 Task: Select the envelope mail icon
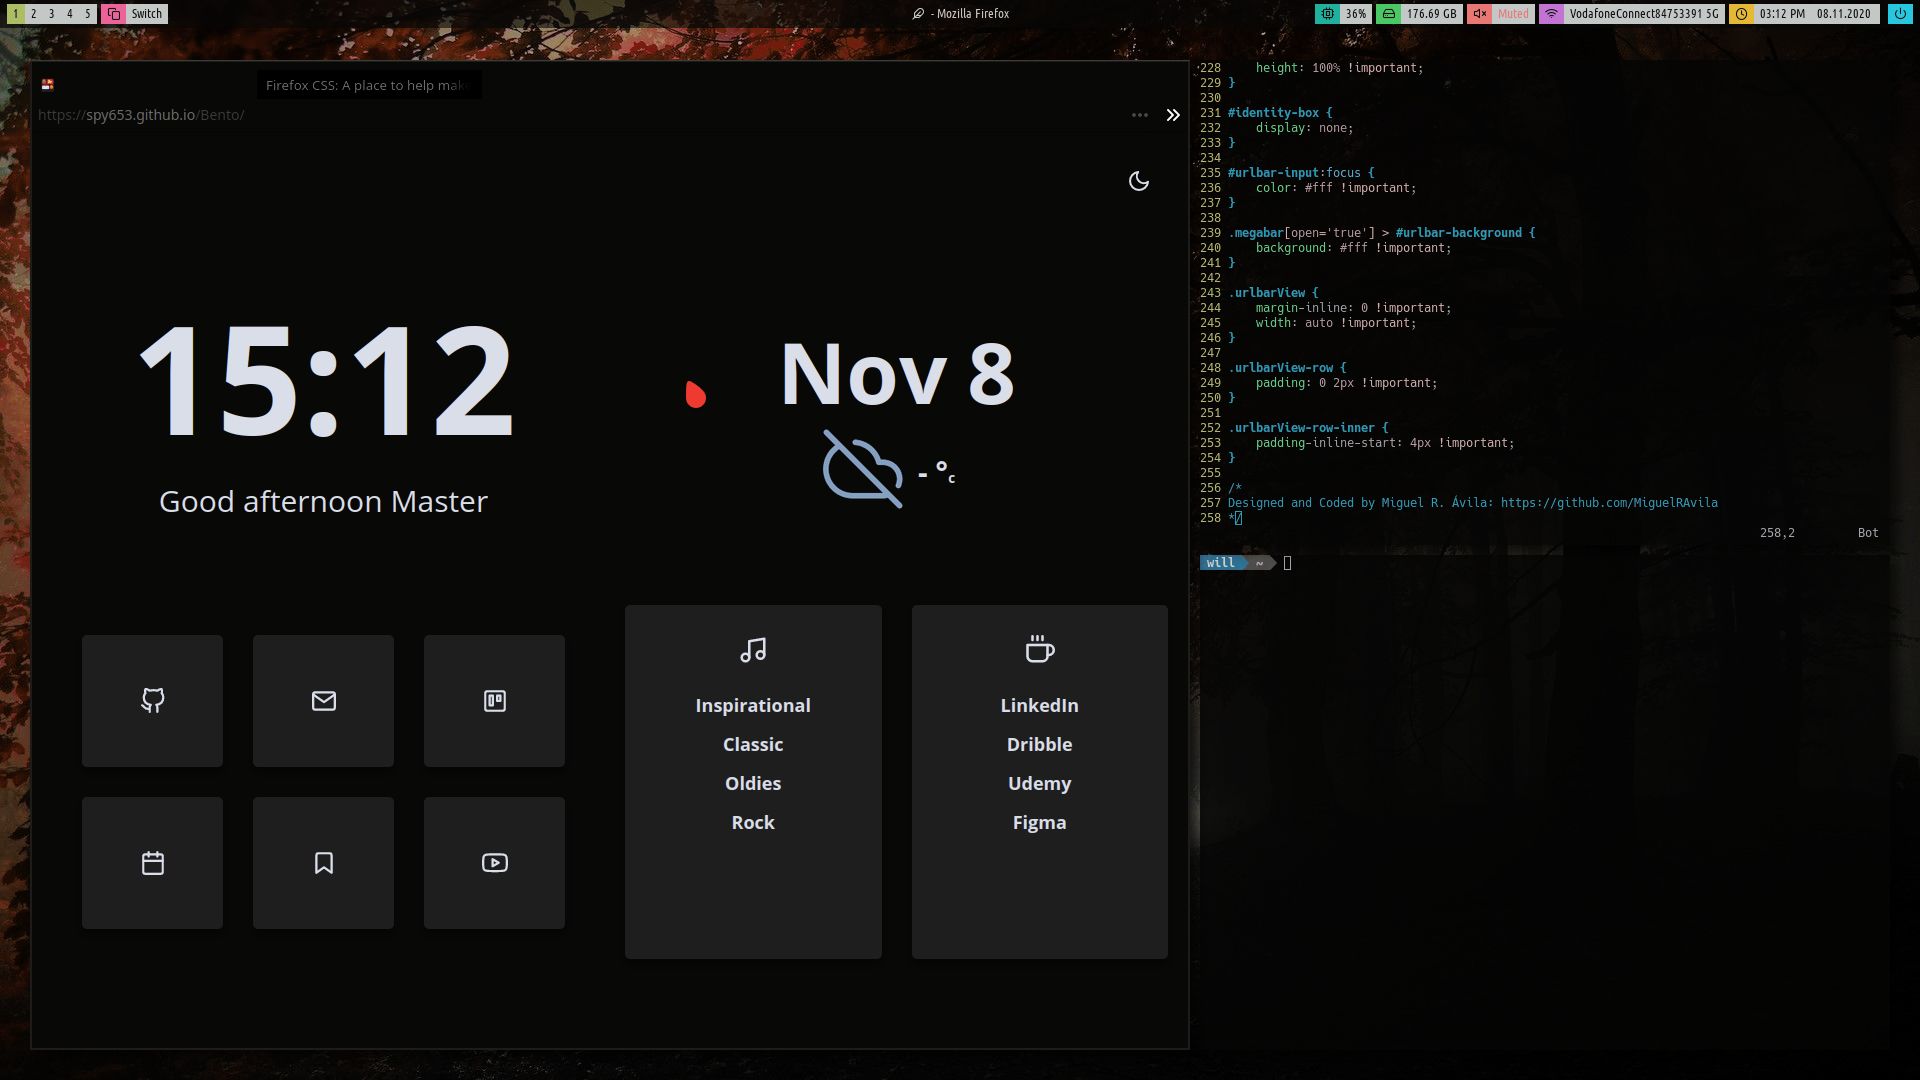[x=323, y=700]
